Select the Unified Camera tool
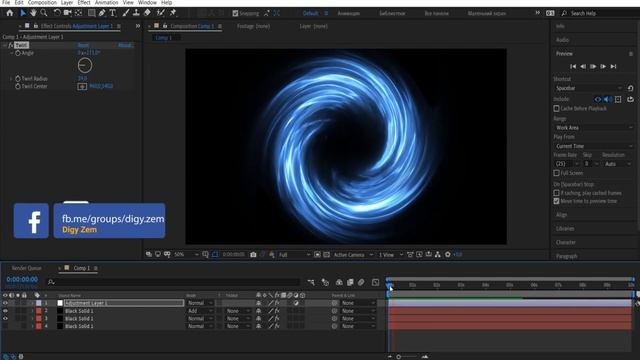 (x=67, y=13)
